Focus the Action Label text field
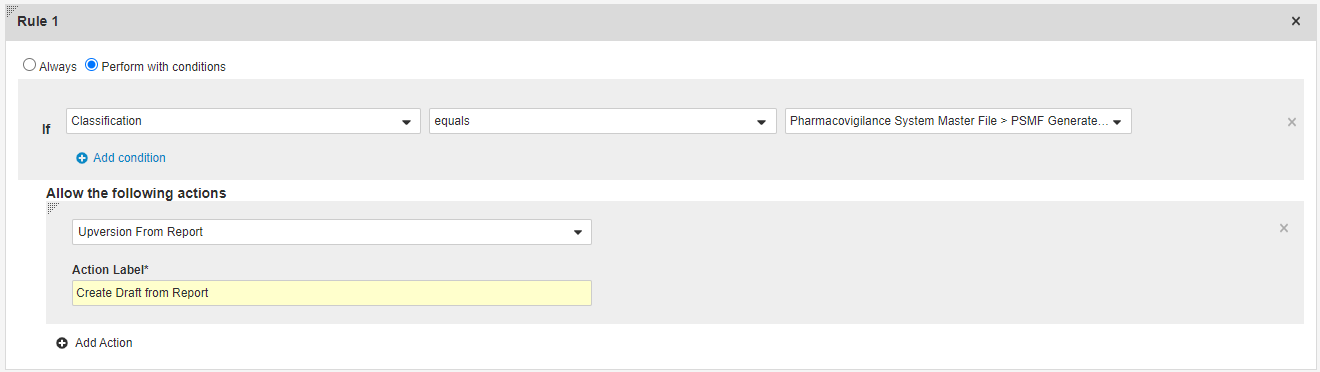The height and width of the screenshot is (372, 1320). pyautogui.click(x=332, y=293)
